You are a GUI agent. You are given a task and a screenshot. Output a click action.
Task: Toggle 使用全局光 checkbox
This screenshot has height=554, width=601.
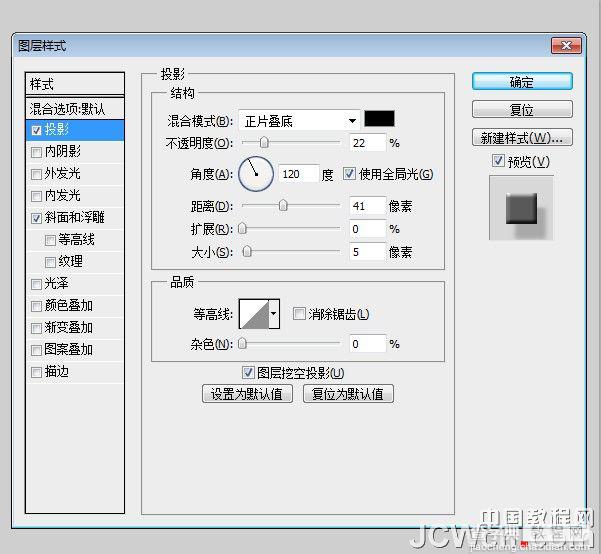[349, 174]
